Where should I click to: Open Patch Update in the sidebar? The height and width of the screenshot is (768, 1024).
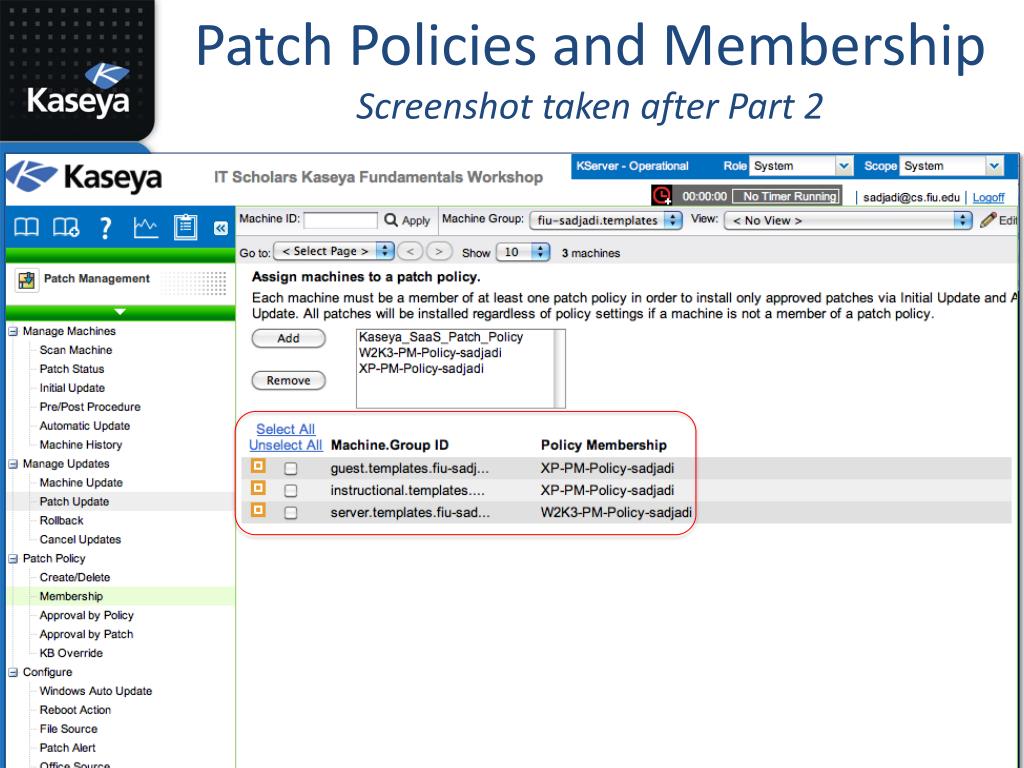pyautogui.click(x=74, y=502)
